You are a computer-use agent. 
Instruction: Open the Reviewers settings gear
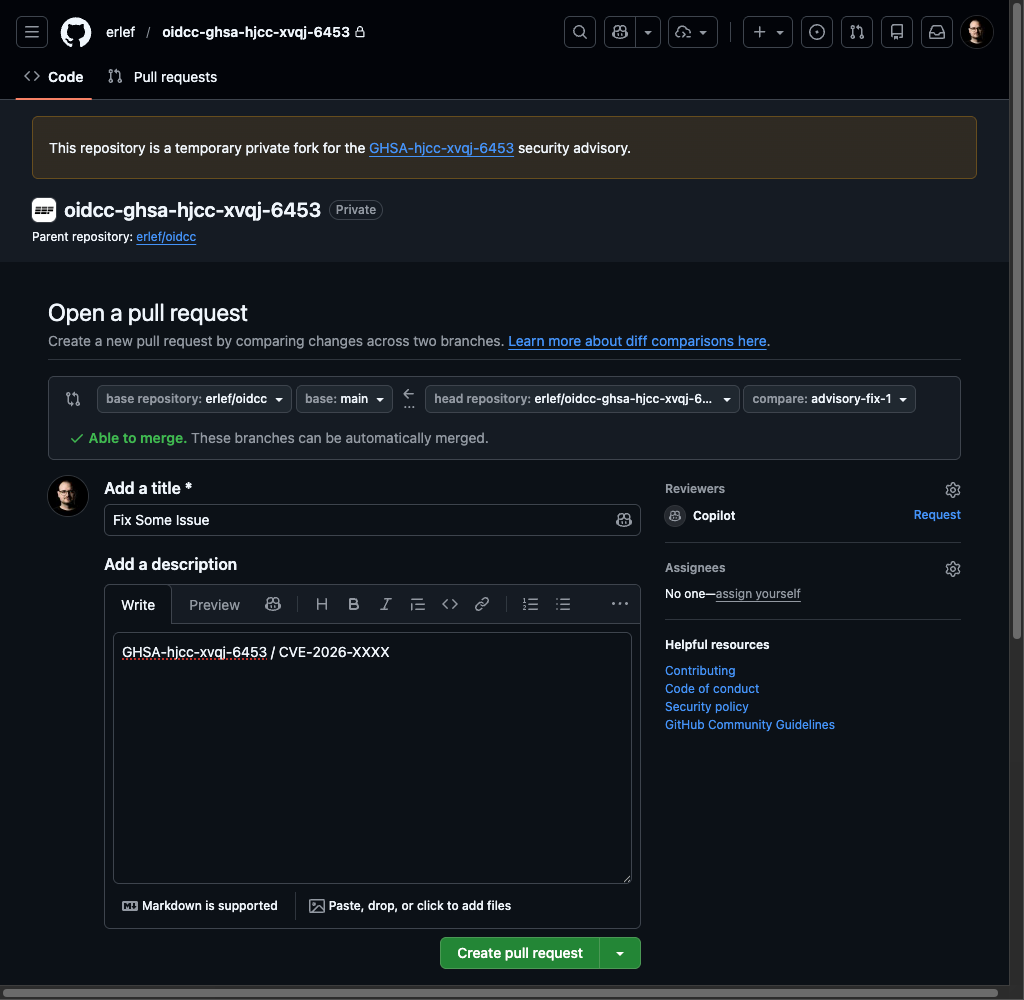[x=952, y=490]
